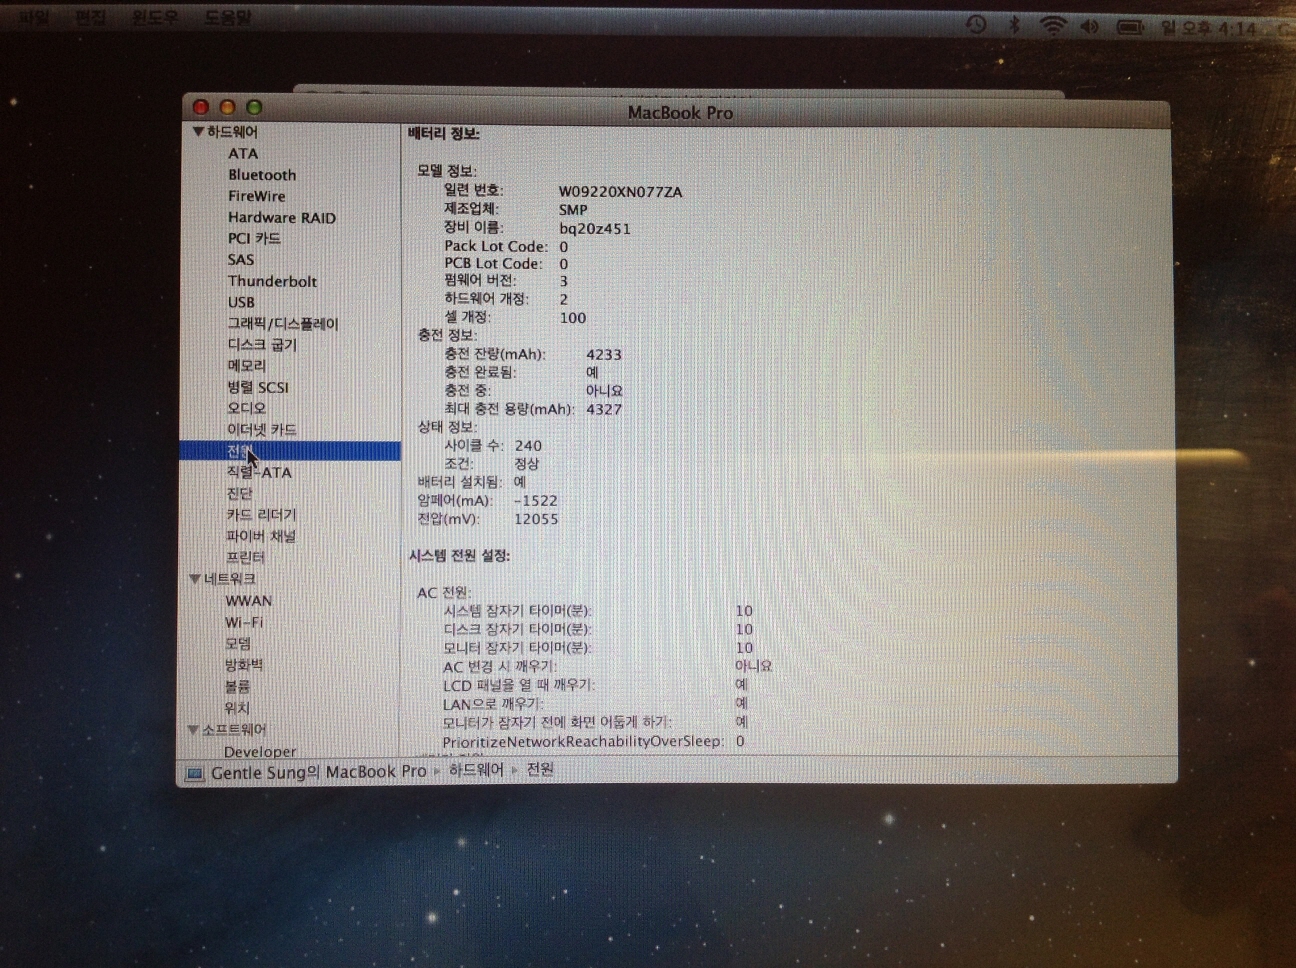Screen dimensions: 1296x968
Task: Click the 시스템 전원 설정: heading
Action: [459, 556]
